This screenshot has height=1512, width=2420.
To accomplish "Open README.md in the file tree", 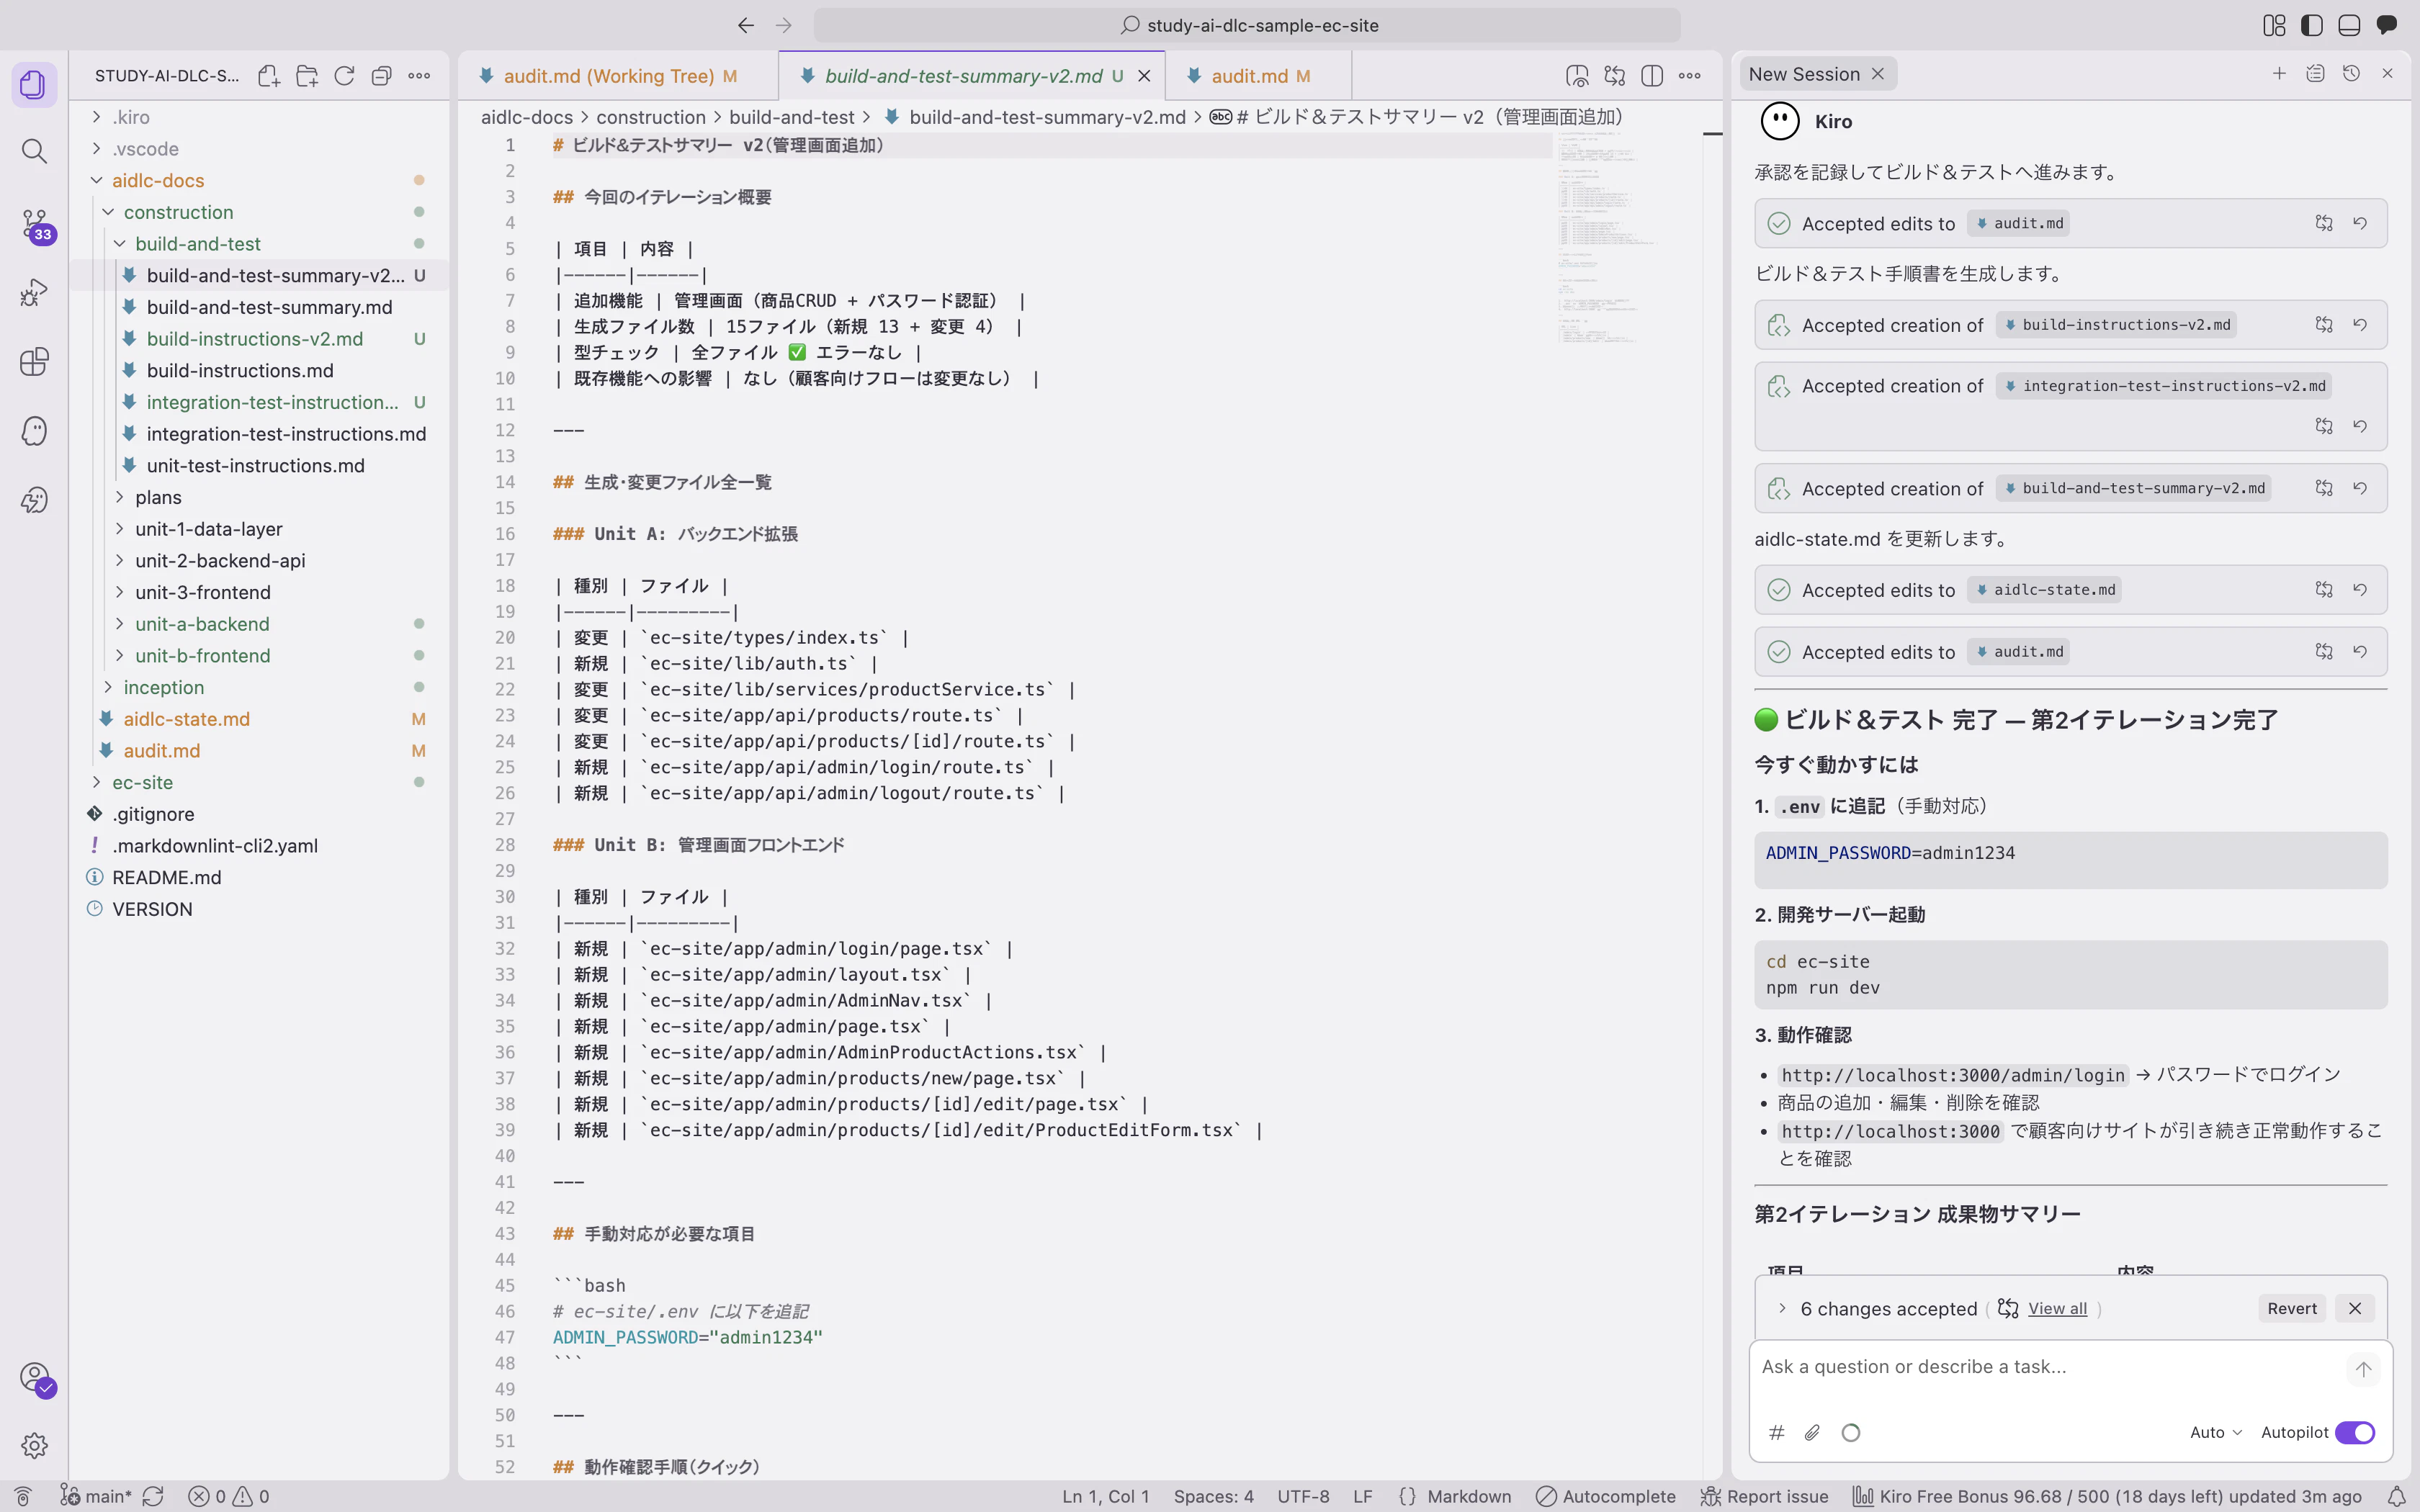I will coord(166,877).
